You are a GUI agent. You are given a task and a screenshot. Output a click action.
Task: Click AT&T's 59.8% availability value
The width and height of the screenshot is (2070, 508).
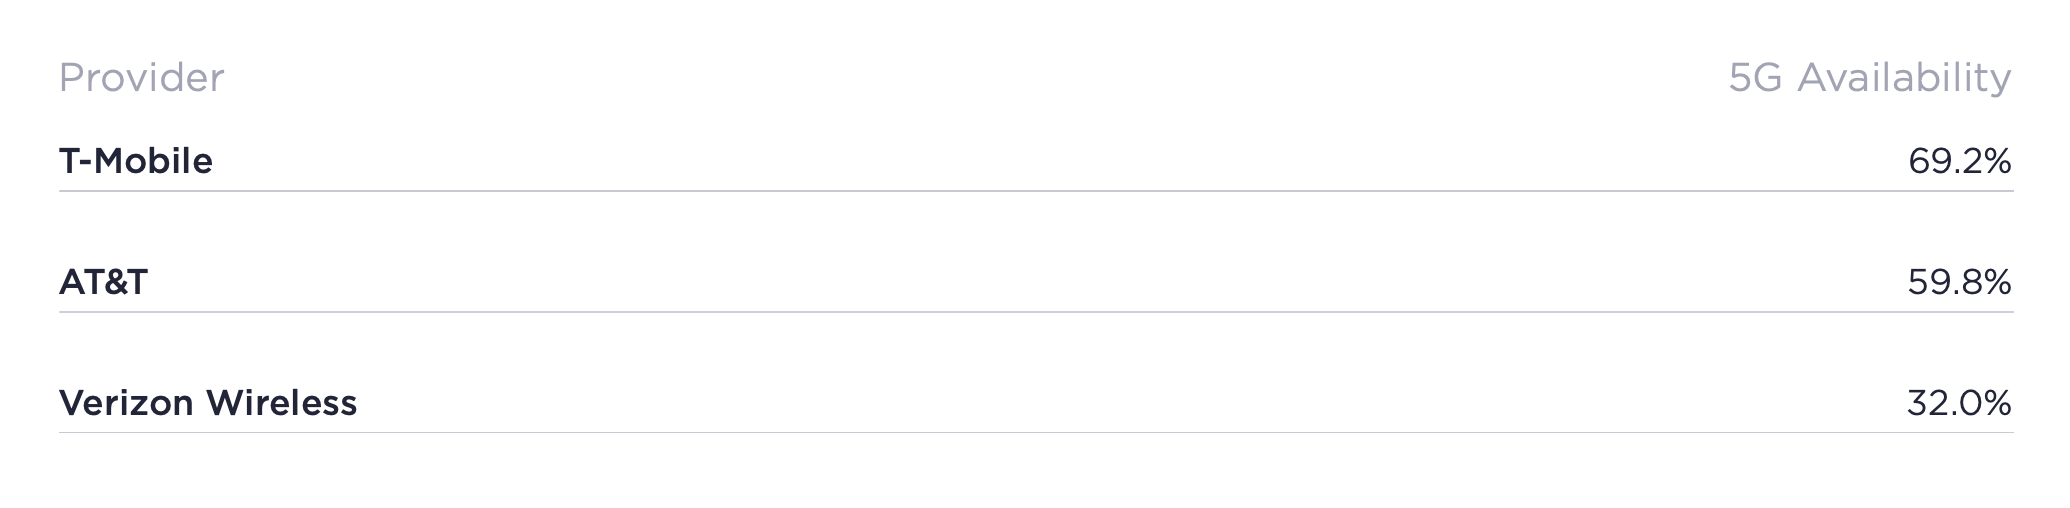1958,282
